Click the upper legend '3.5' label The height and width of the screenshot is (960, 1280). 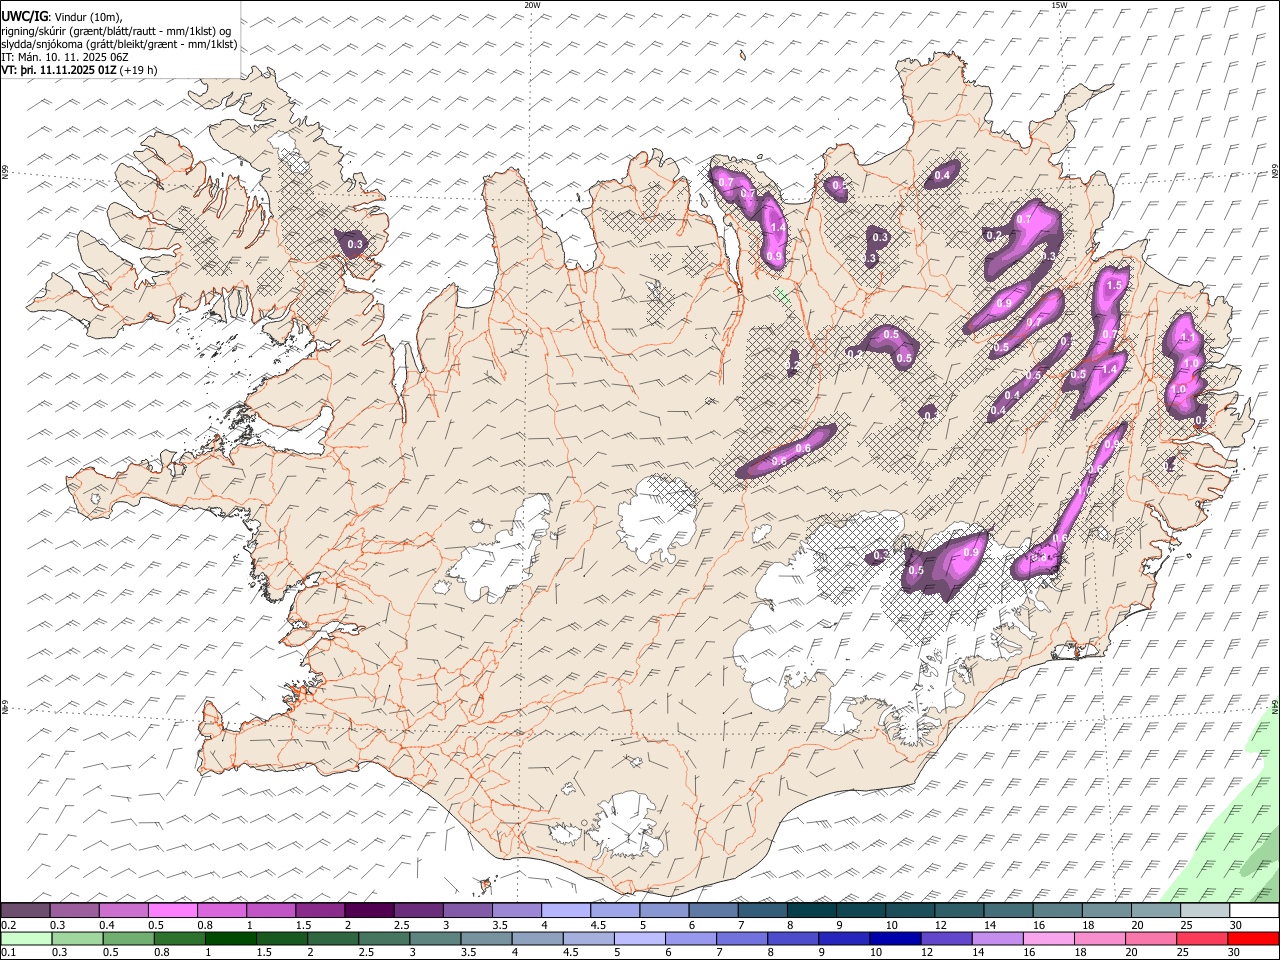500,925
